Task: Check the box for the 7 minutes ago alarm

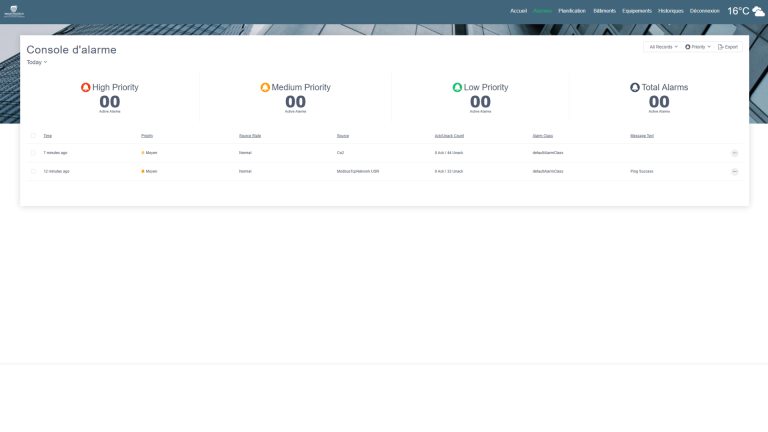Action: [33, 153]
